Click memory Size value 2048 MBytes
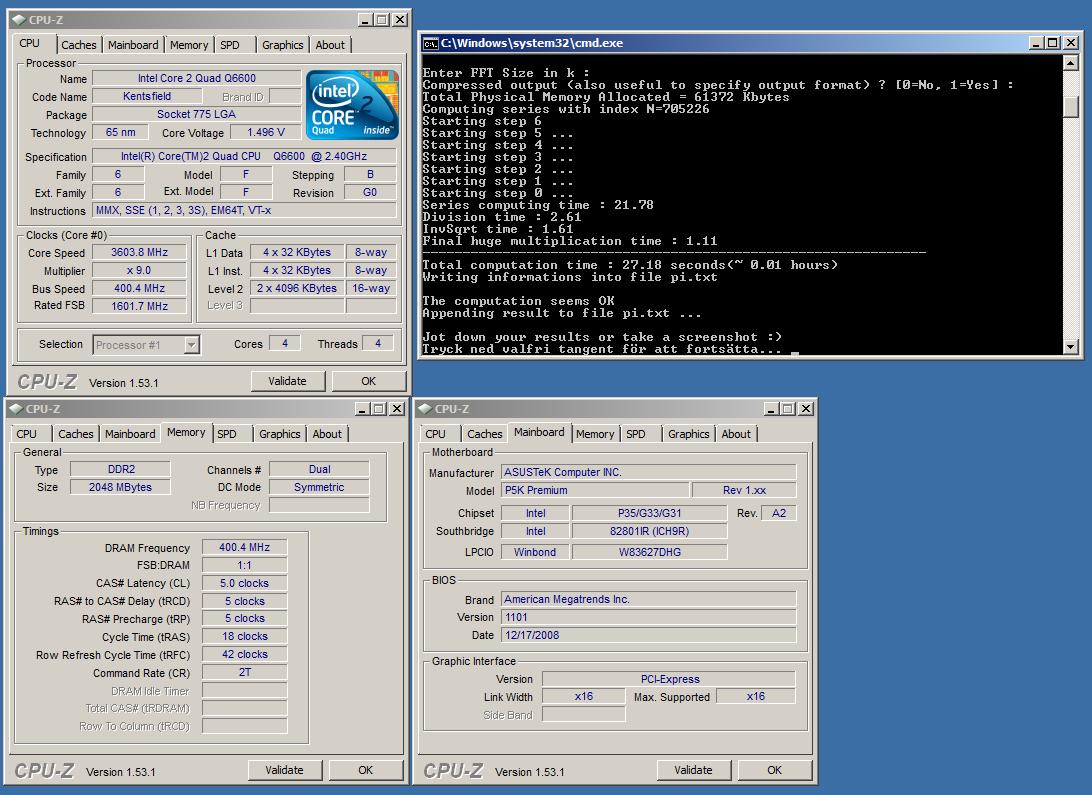Viewport: 1092px width, 795px height. (120, 487)
